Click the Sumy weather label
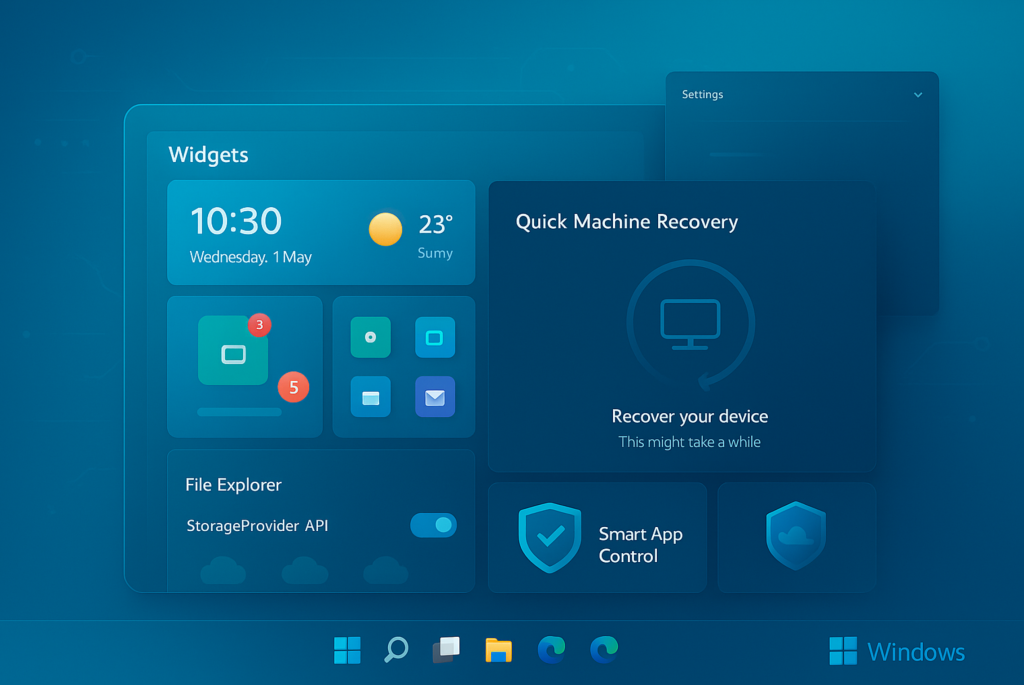1024x685 pixels. click(x=435, y=253)
